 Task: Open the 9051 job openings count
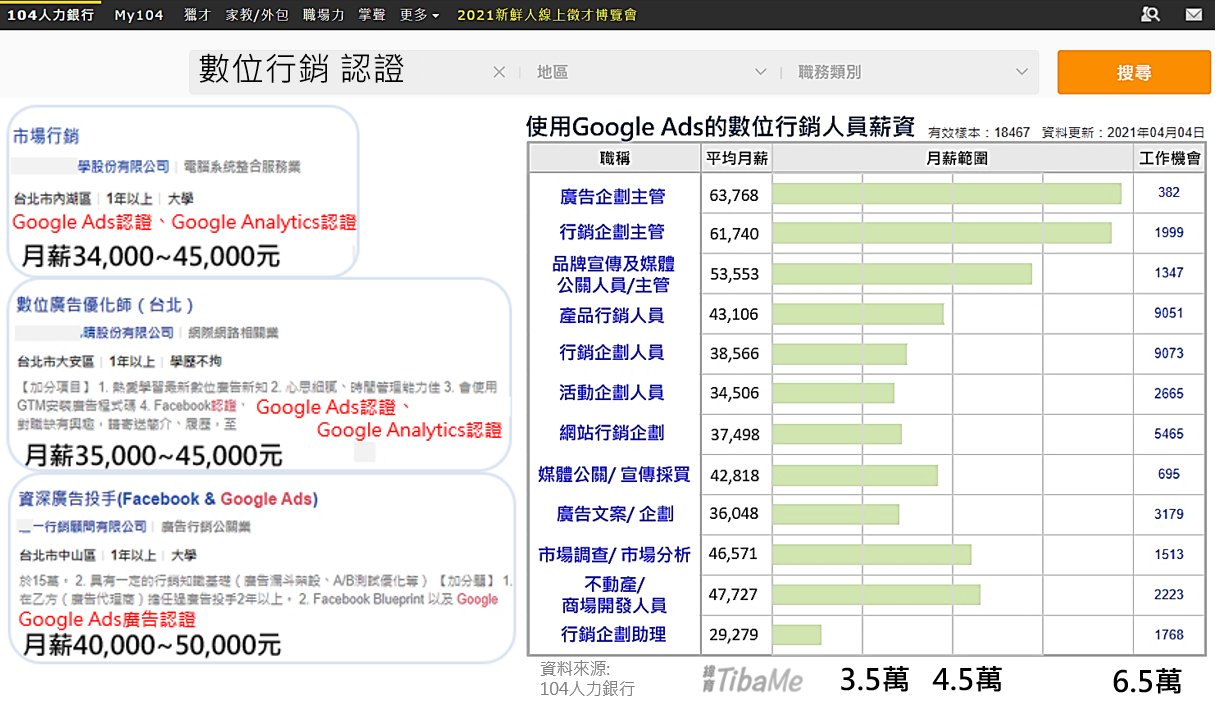click(1169, 313)
